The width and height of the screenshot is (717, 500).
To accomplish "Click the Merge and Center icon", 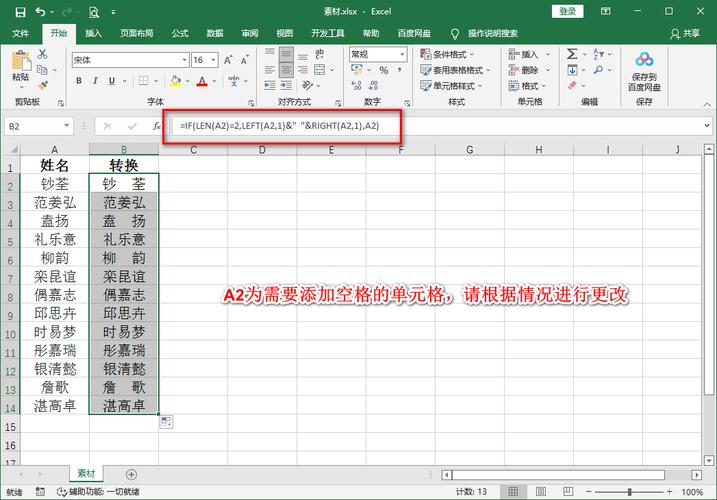I will 320,70.
